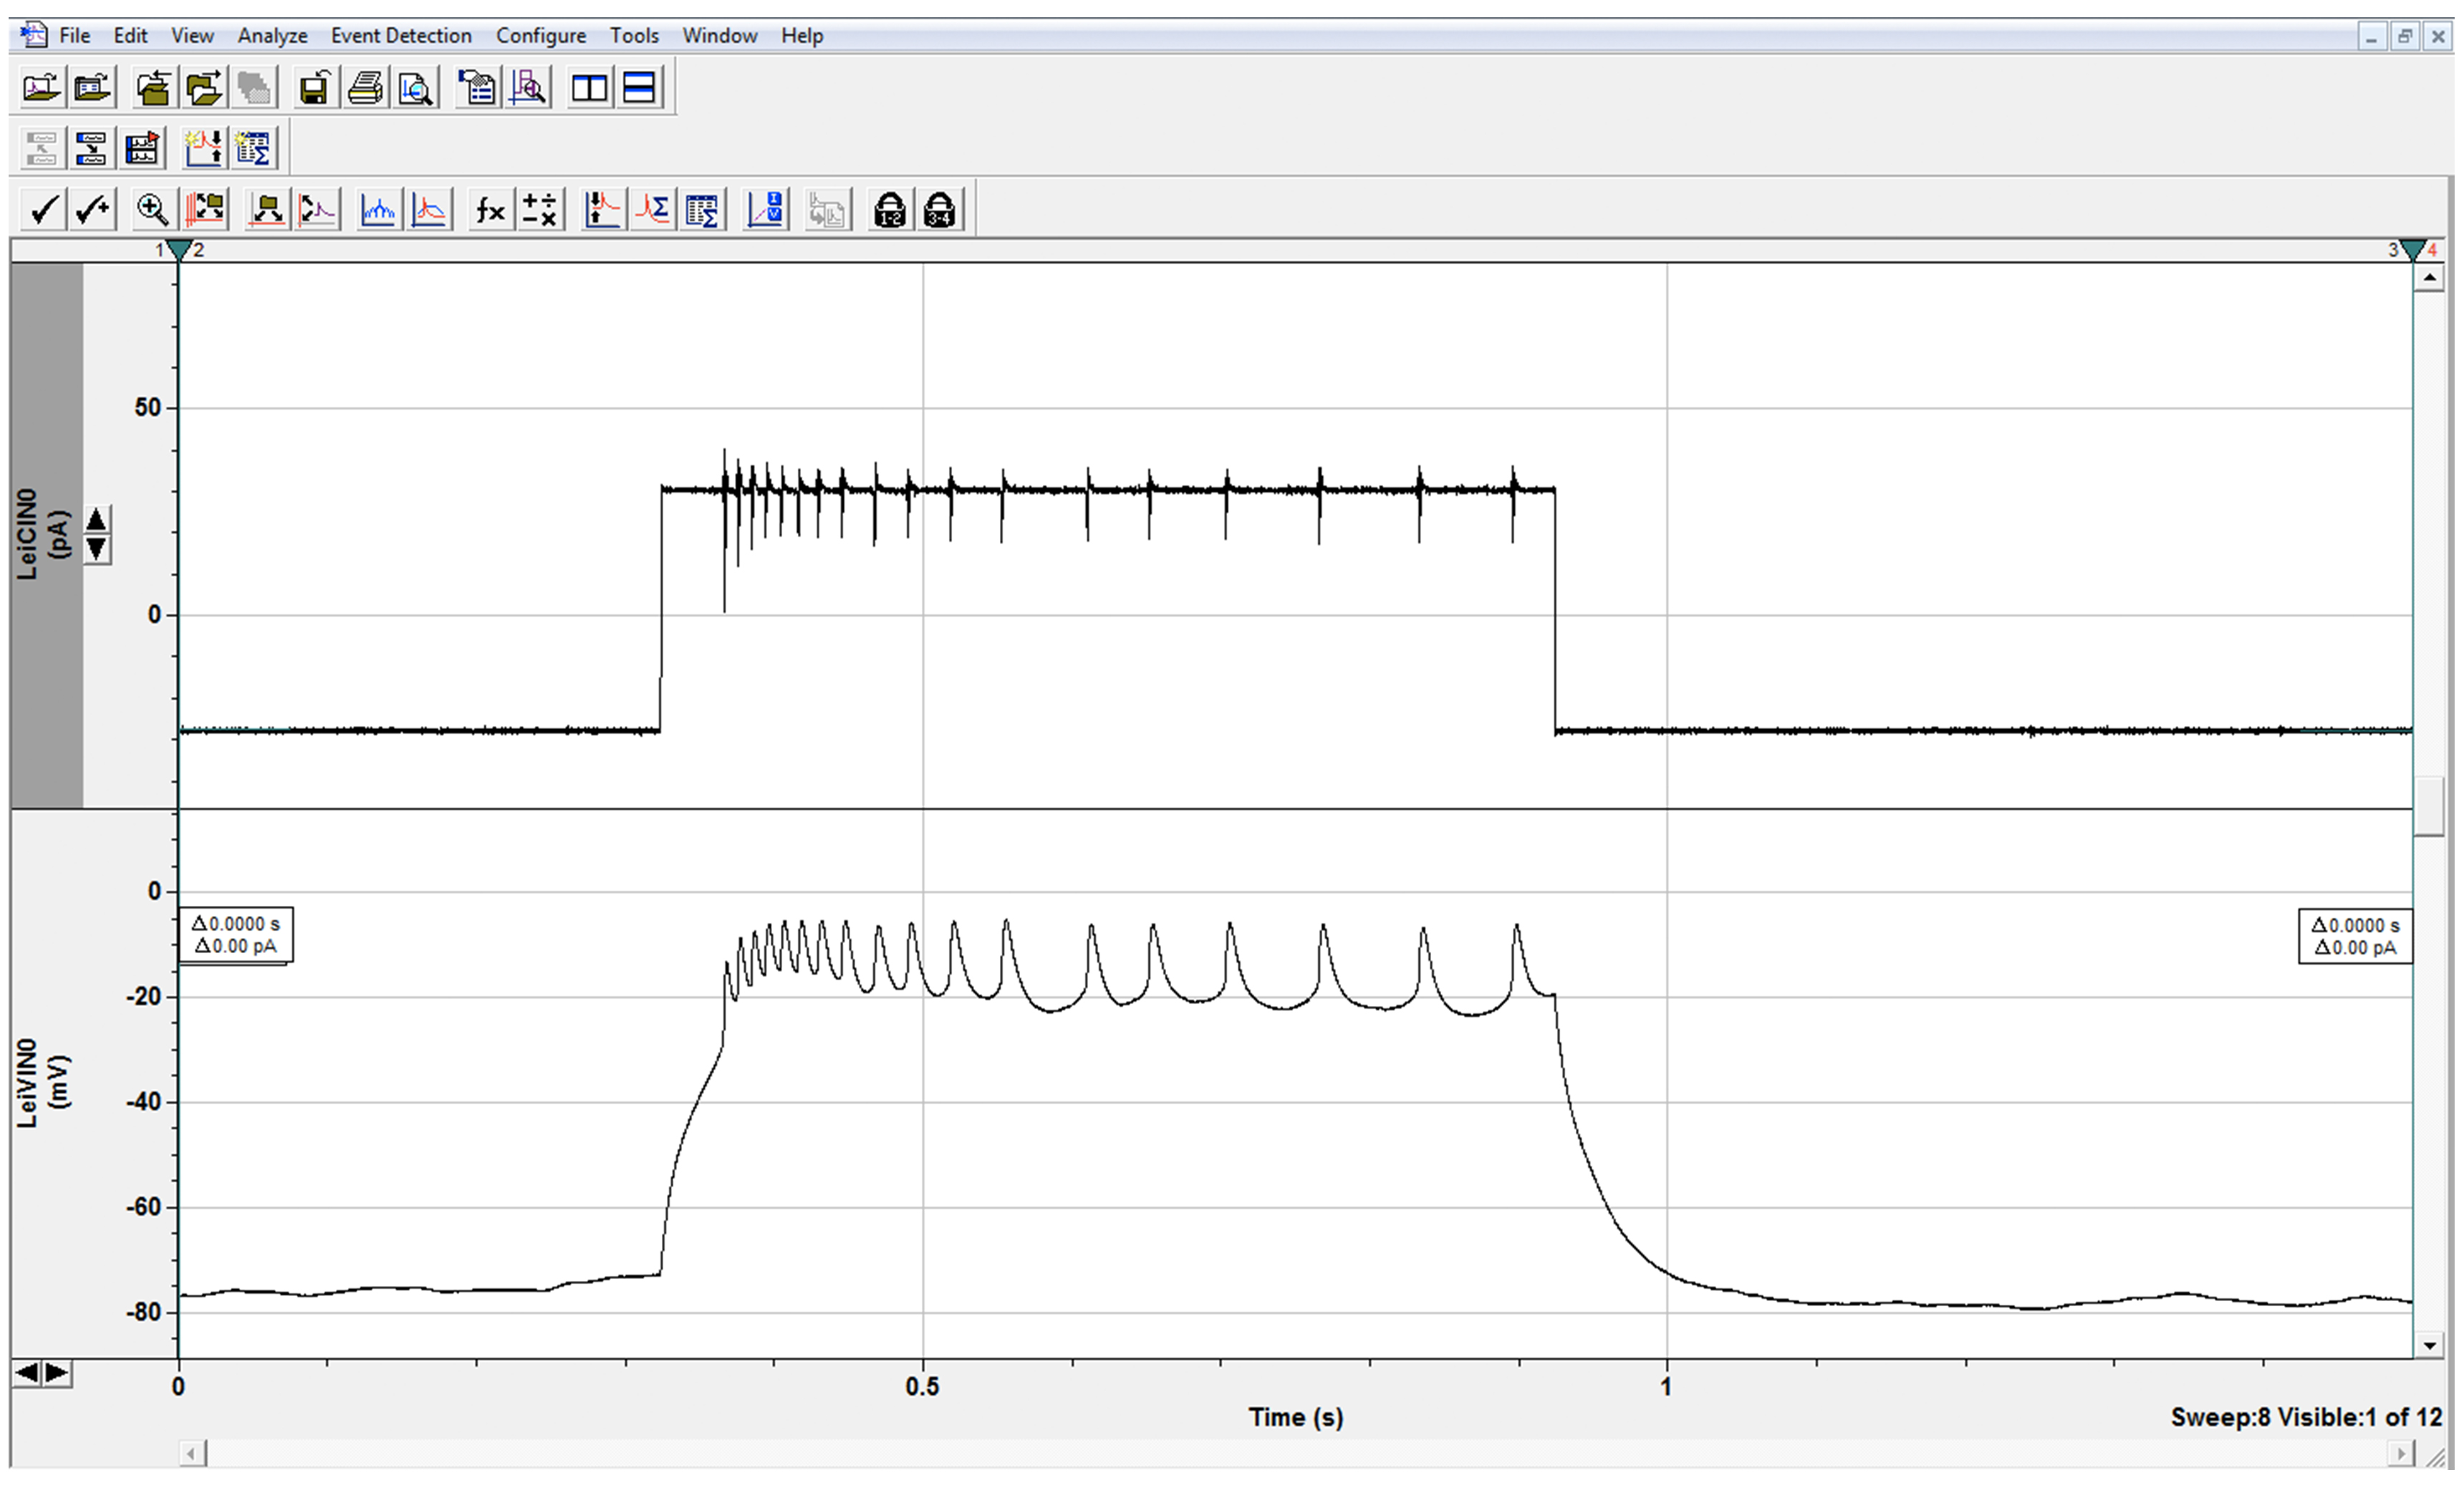Image resolution: width=2464 pixels, height=1488 pixels.
Task: Click the folder icon with left arrow
Action: coord(153,88)
